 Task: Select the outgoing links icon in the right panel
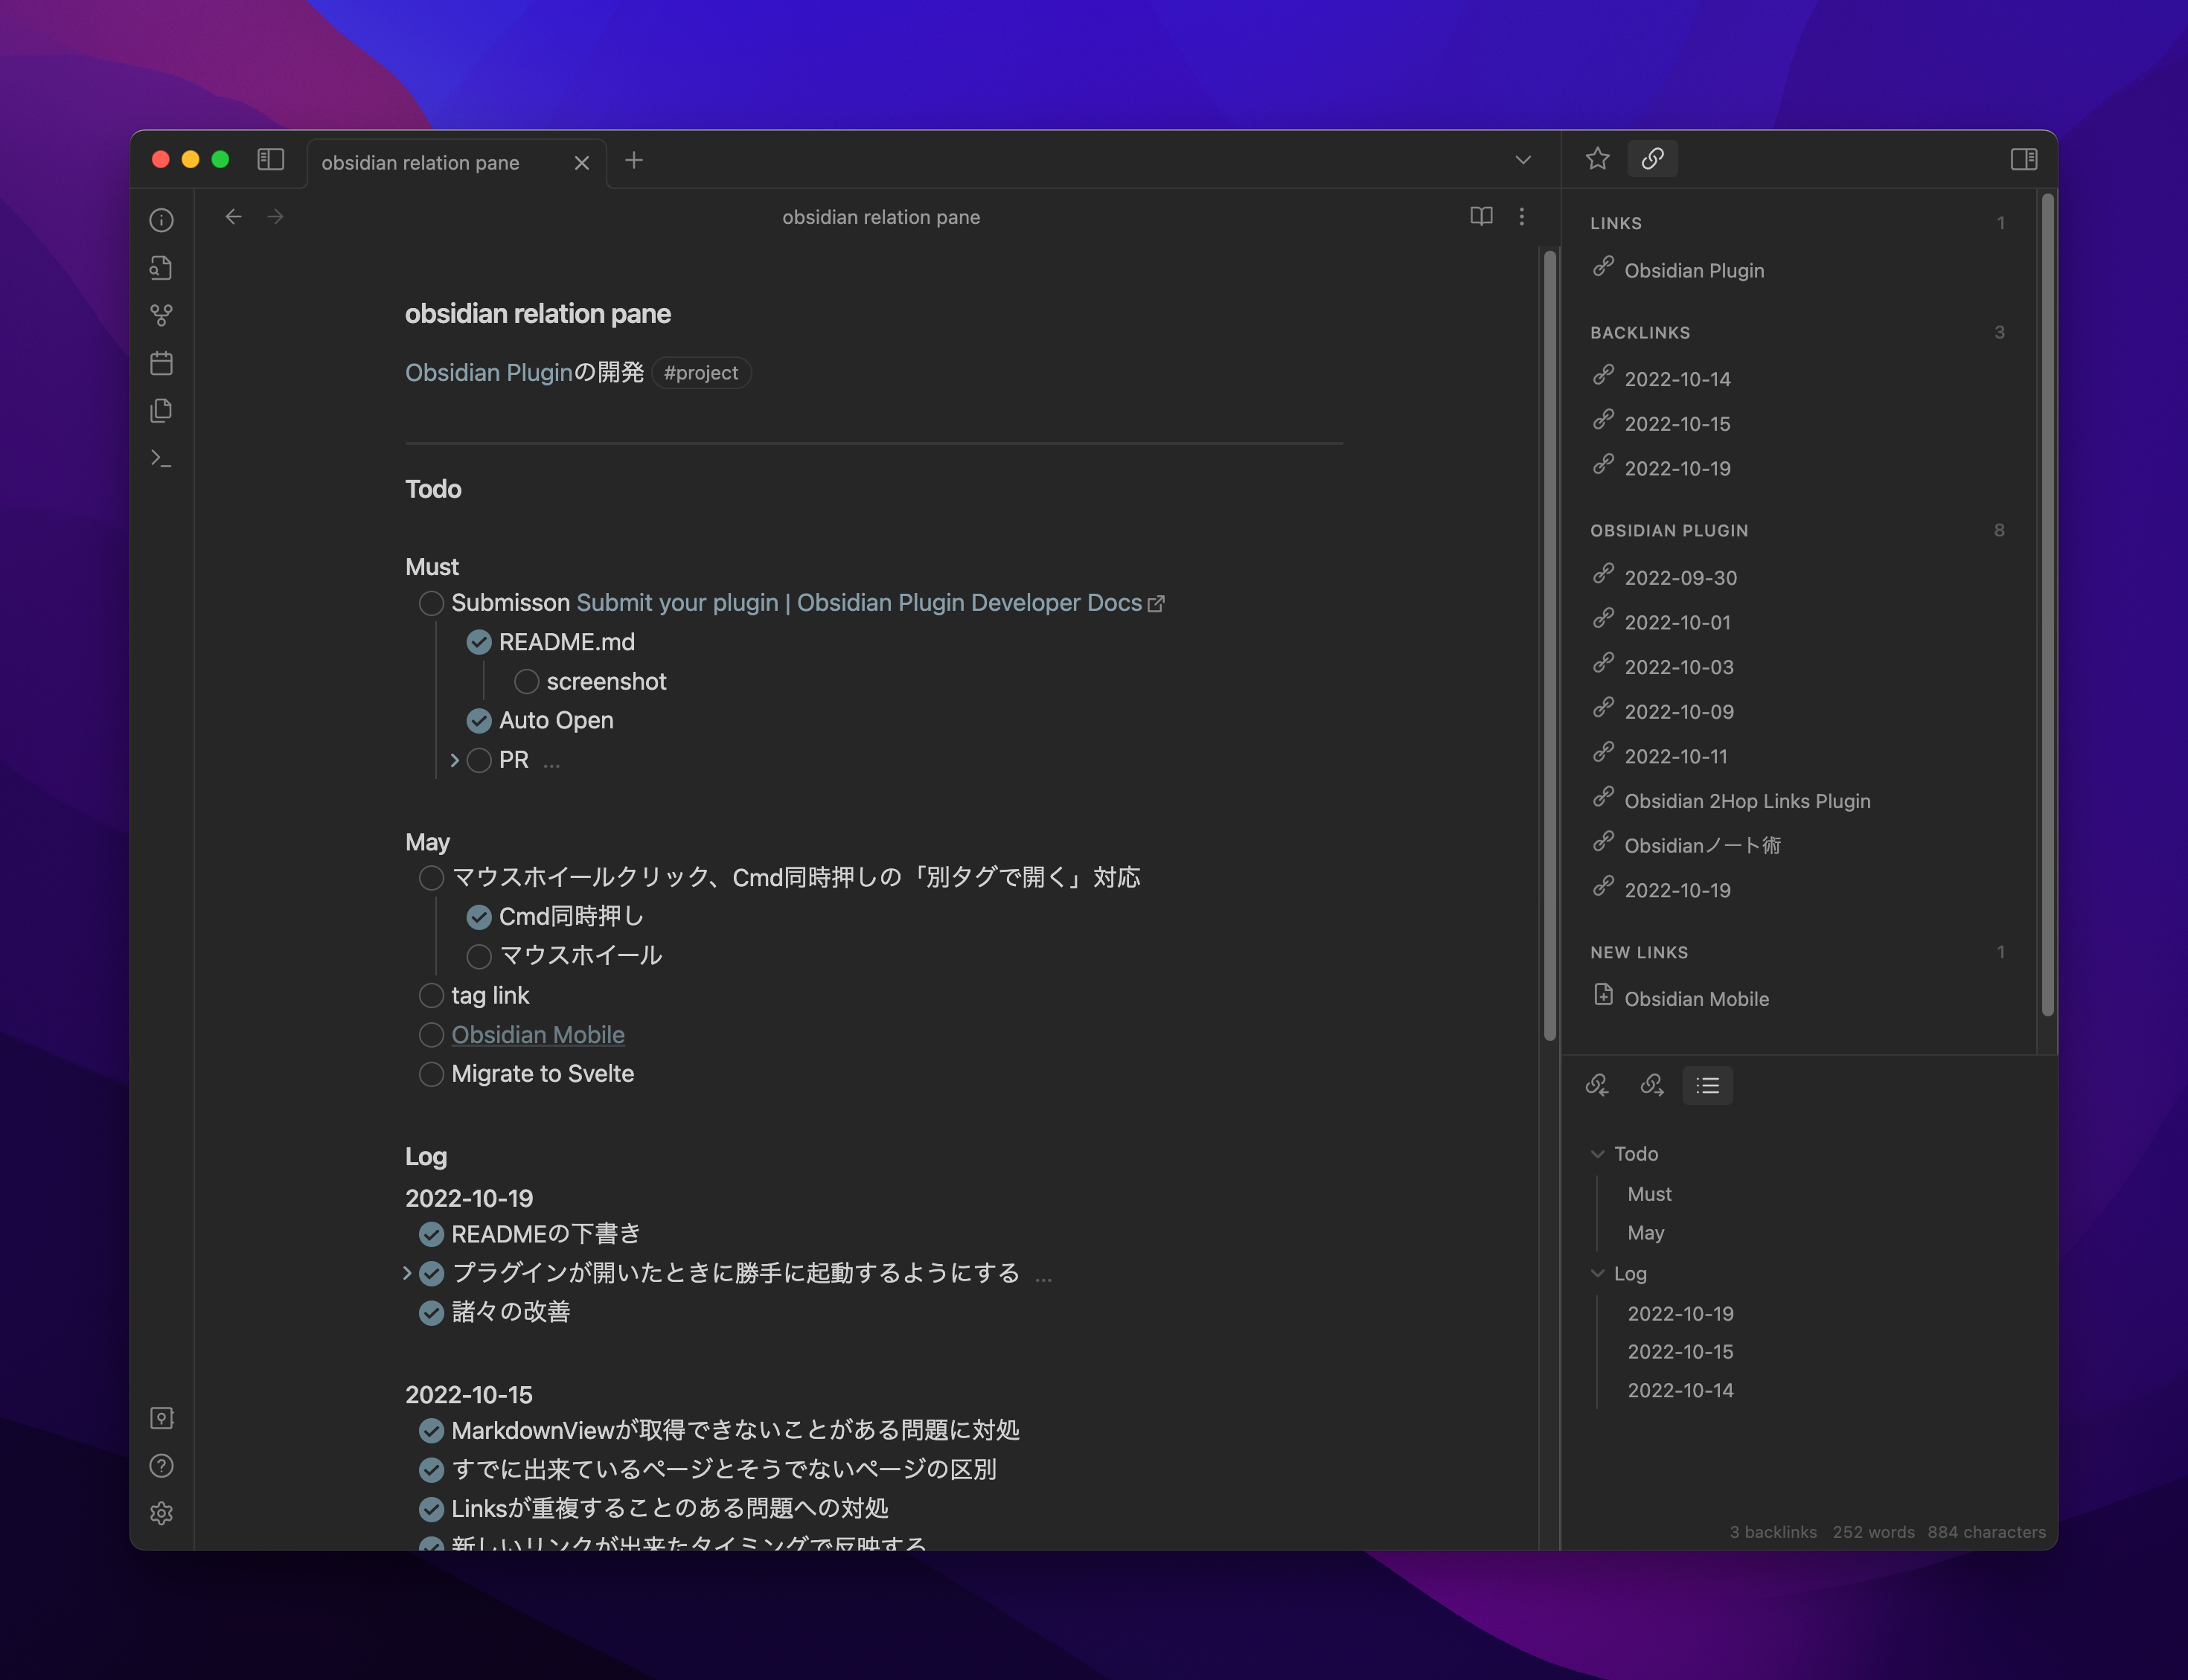(x=1651, y=1085)
